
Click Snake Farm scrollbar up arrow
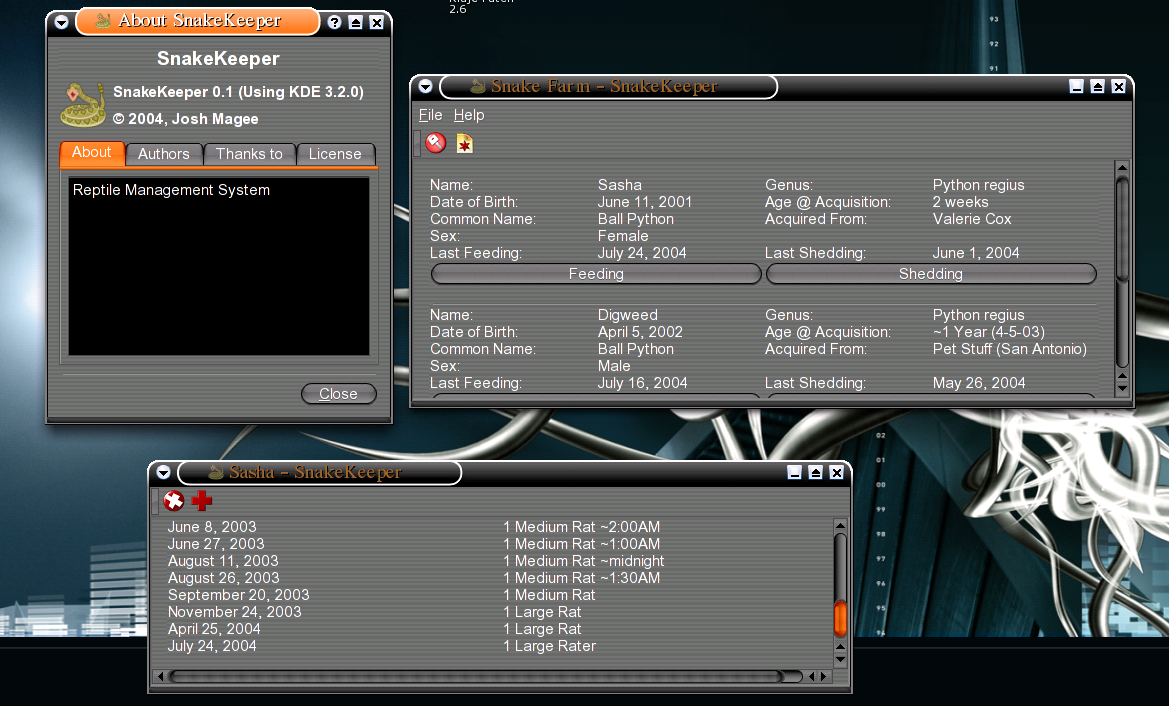[x=1122, y=167]
